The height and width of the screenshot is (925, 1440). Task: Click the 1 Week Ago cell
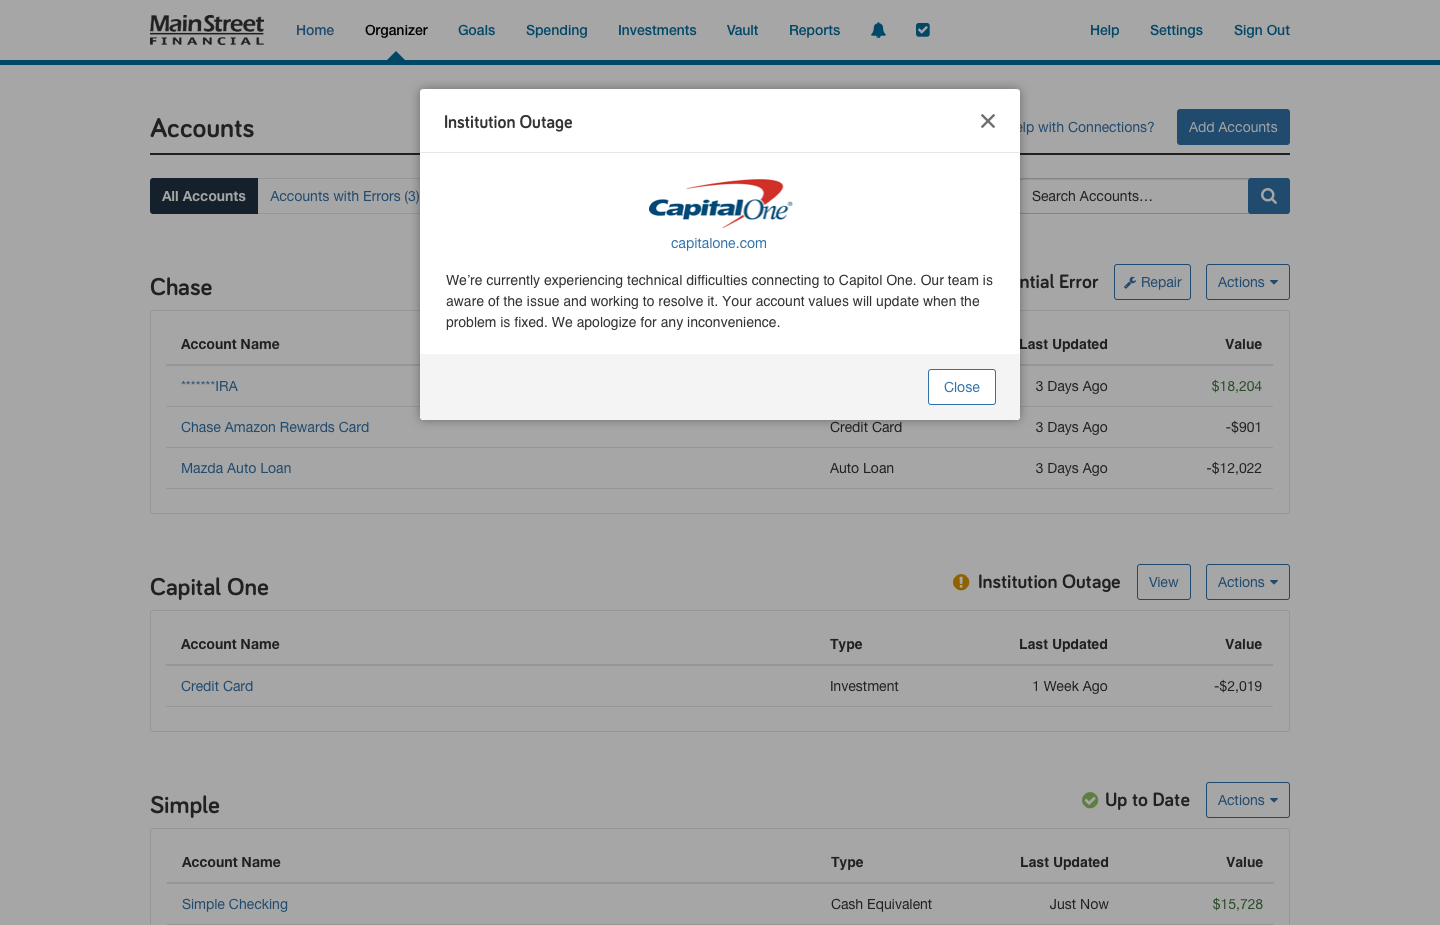point(1070,686)
